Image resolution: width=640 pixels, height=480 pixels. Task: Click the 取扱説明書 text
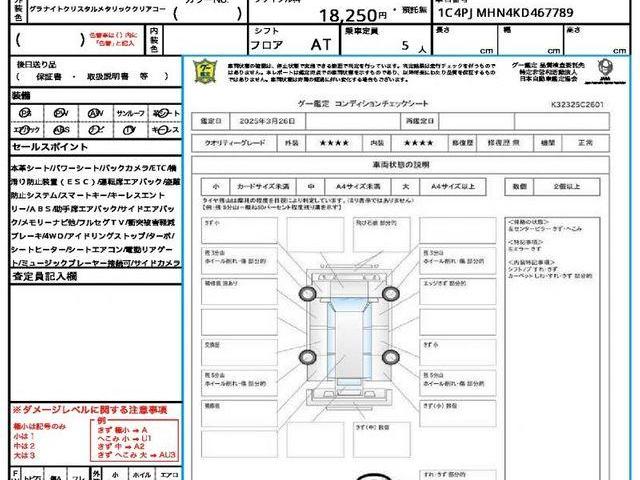pyautogui.click(x=108, y=76)
